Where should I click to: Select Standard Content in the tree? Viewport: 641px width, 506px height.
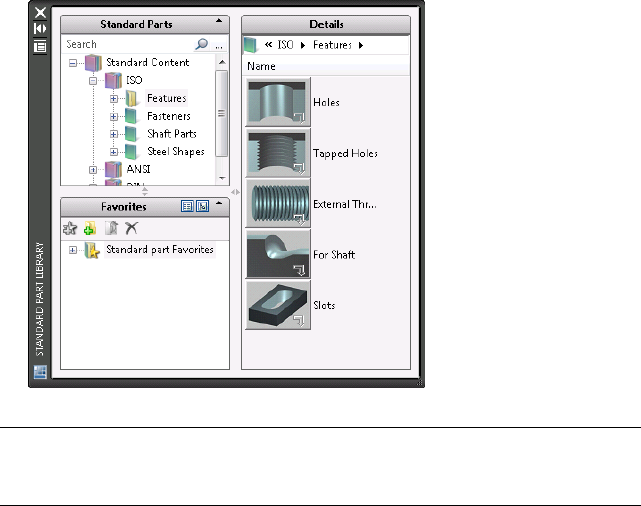pyautogui.click(x=148, y=63)
